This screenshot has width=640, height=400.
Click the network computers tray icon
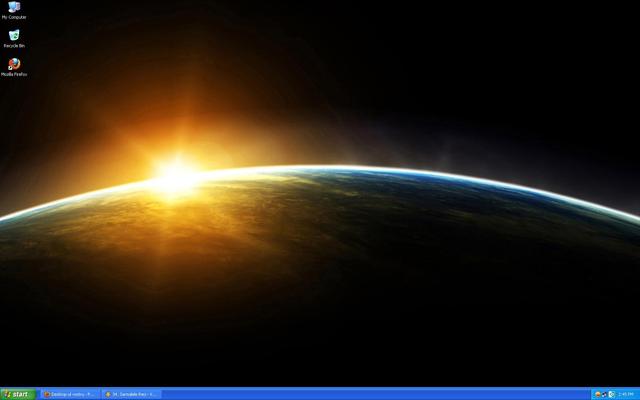[604, 394]
